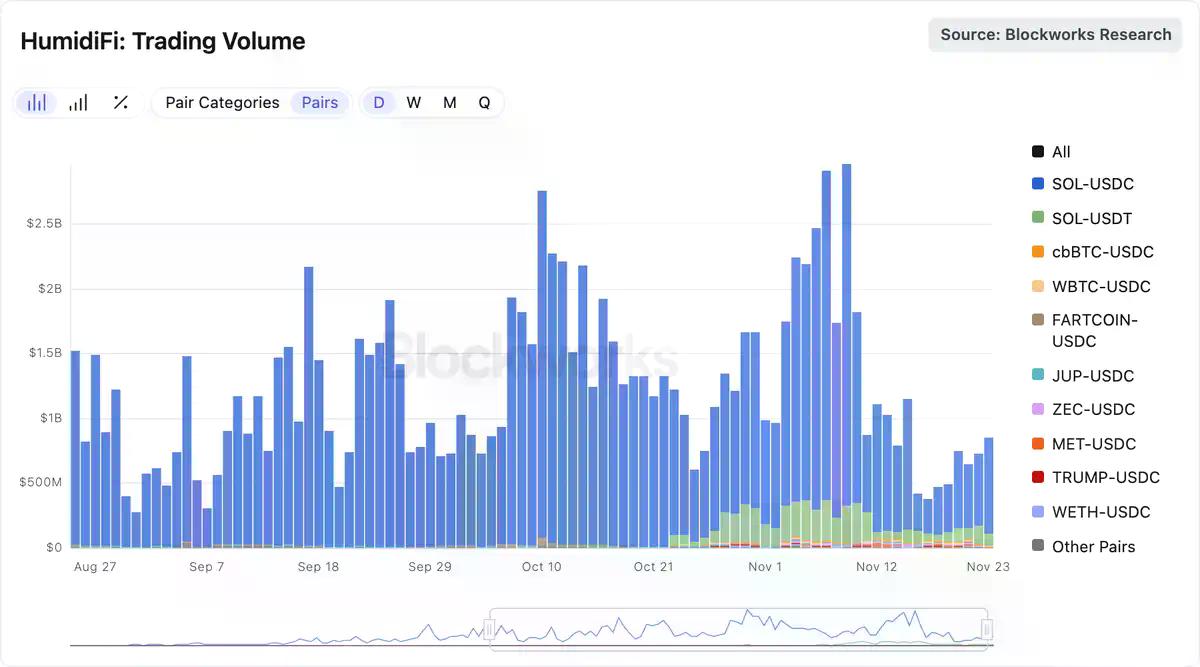Toggle SOL-USDC series in legend
The image size is (1200, 667).
tap(1092, 184)
